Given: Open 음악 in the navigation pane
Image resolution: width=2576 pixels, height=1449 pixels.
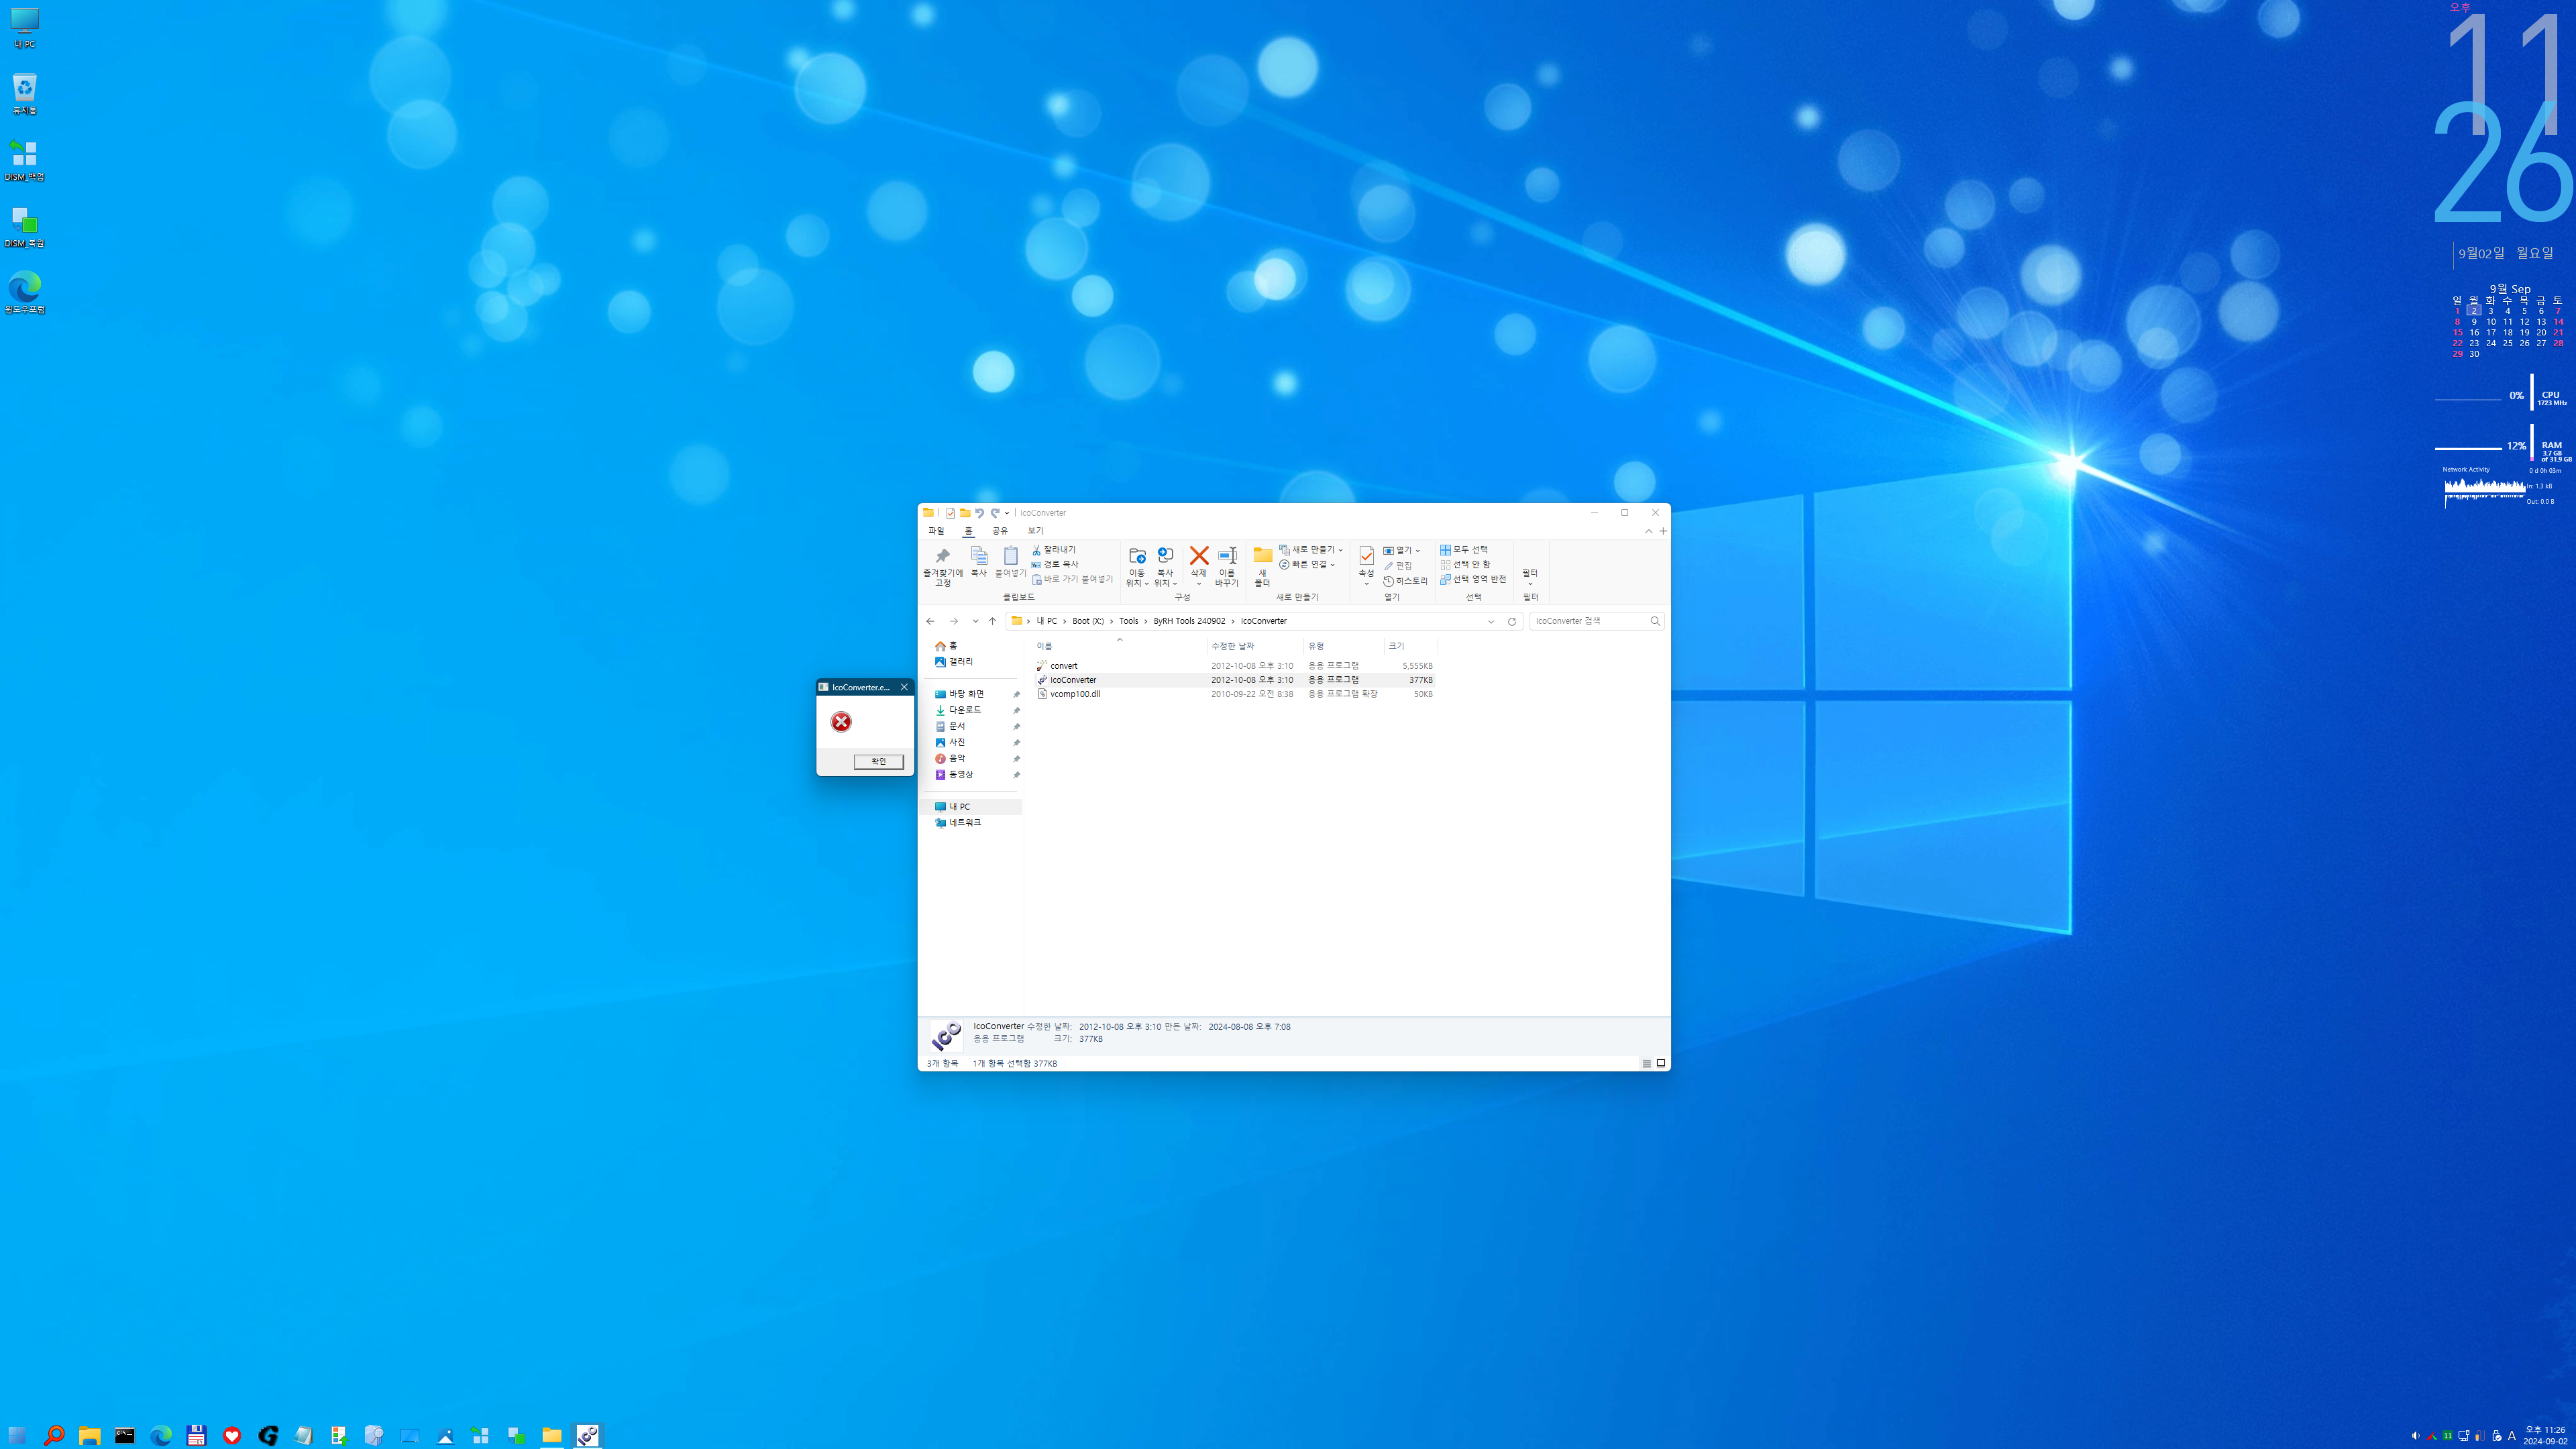Looking at the screenshot, I should click(x=950, y=758).
